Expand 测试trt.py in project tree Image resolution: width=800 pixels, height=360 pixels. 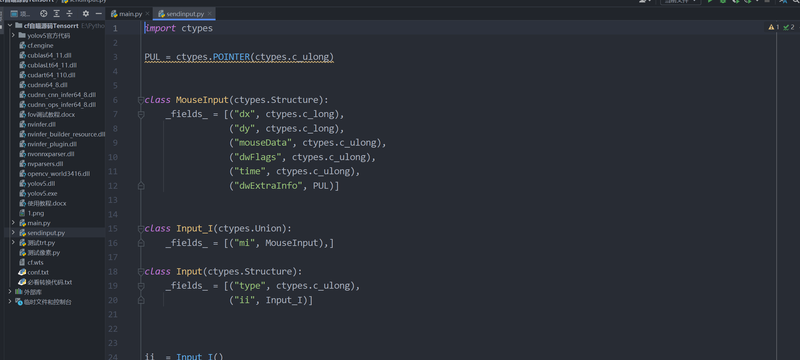pos(13,243)
